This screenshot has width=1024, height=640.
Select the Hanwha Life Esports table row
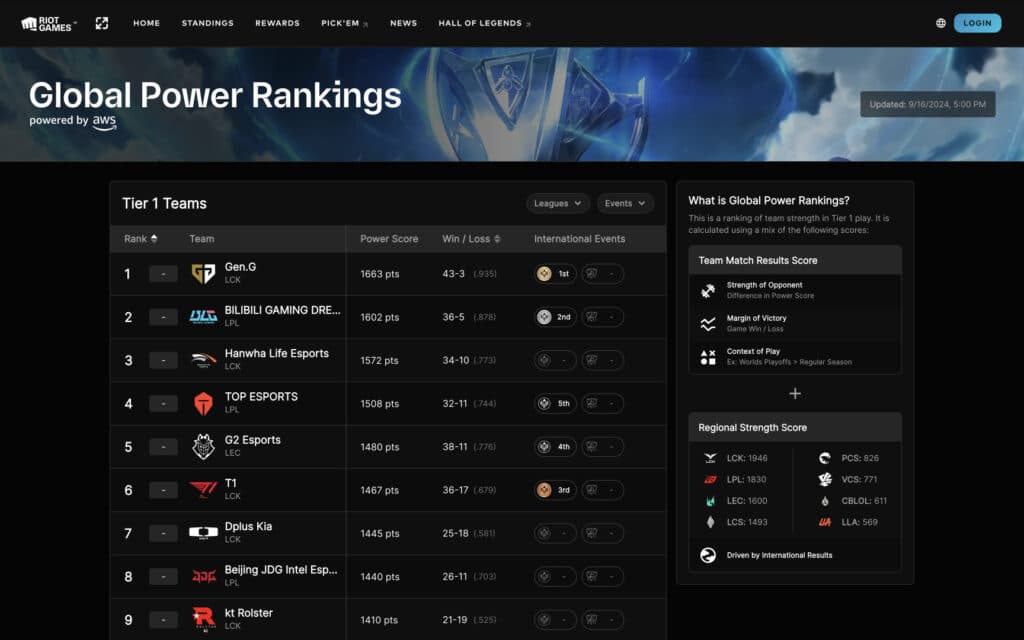[x=388, y=360]
